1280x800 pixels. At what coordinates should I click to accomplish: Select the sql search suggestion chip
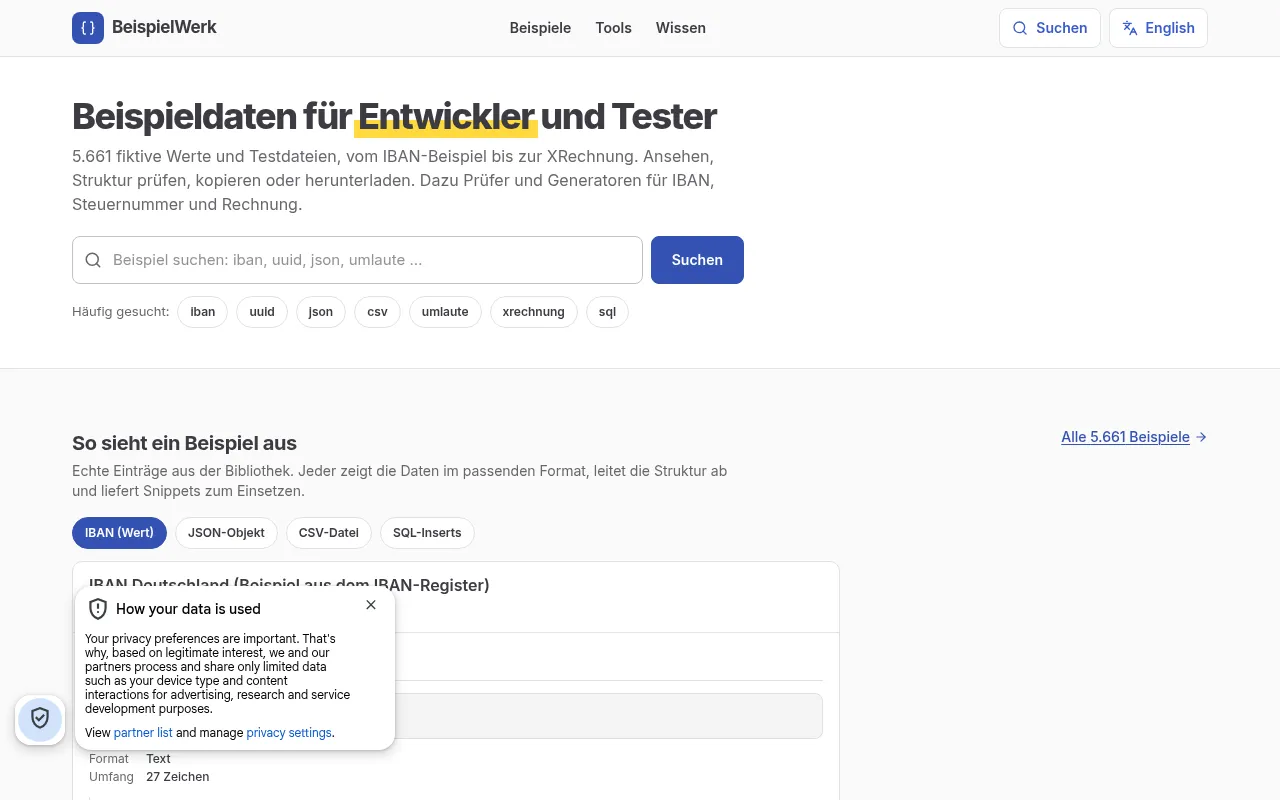607,312
